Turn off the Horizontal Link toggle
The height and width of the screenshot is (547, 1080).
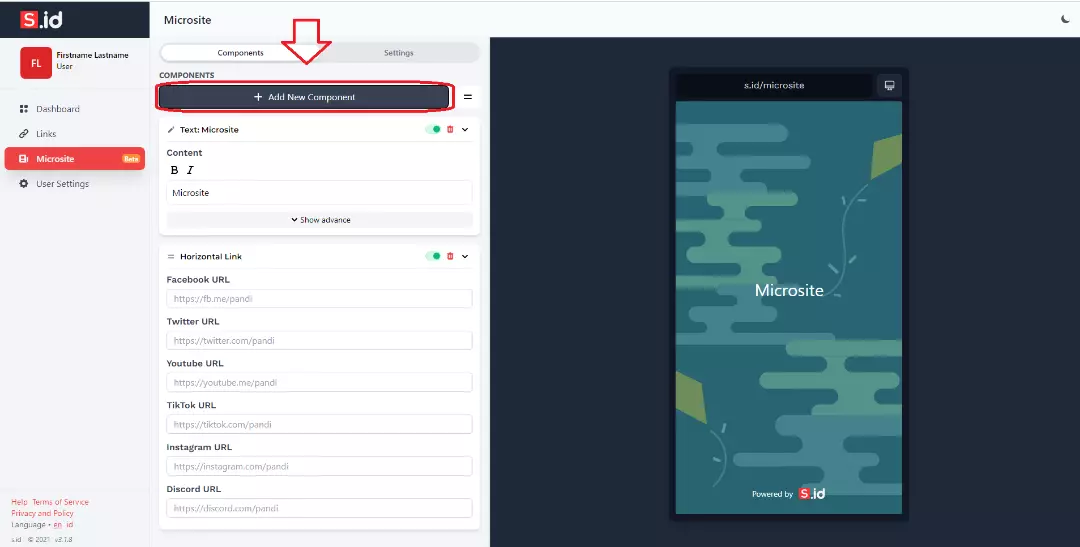pyautogui.click(x=433, y=256)
